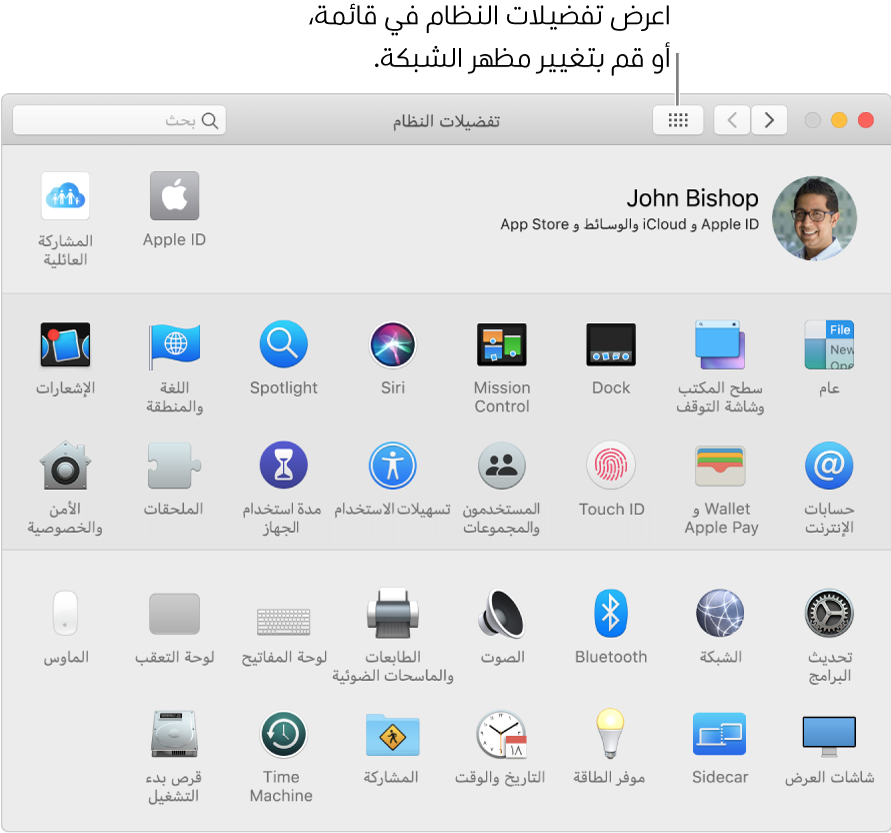The image size is (891, 833).
Task: Open Printers & Scanners (الطابعات والماسحات الضوئية) icon
Action: pyautogui.click(x=393, y=614)
